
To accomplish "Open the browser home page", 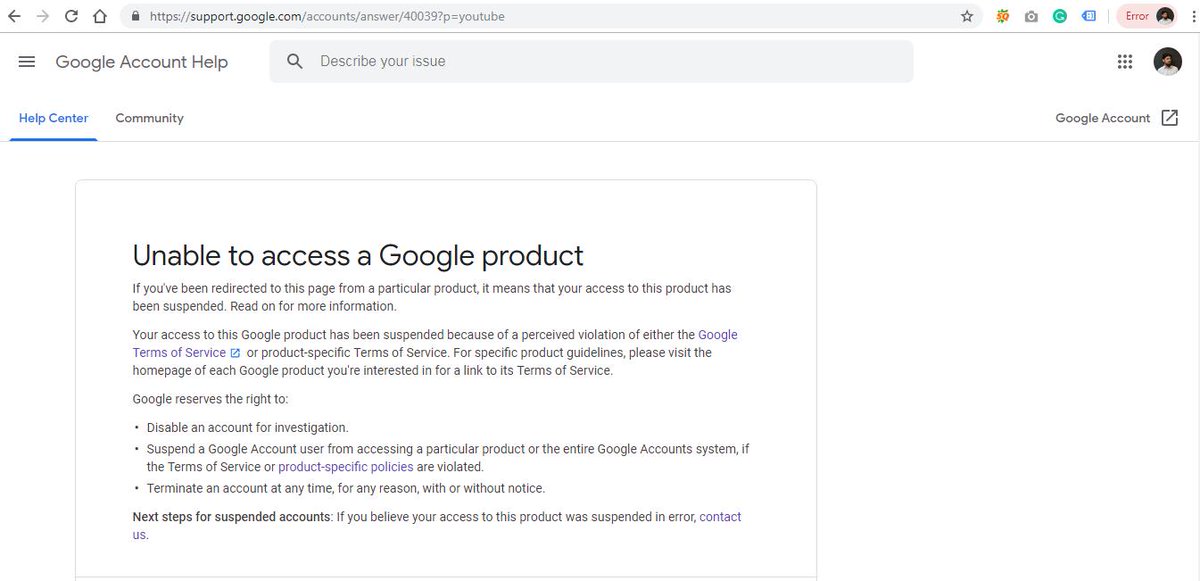I will coord(99,16).
